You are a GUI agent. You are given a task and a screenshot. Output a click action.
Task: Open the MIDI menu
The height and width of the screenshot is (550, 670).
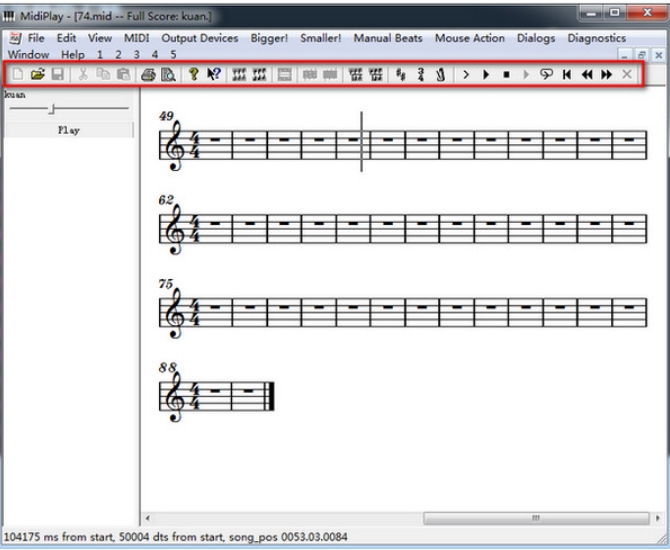tap(137, 38)
